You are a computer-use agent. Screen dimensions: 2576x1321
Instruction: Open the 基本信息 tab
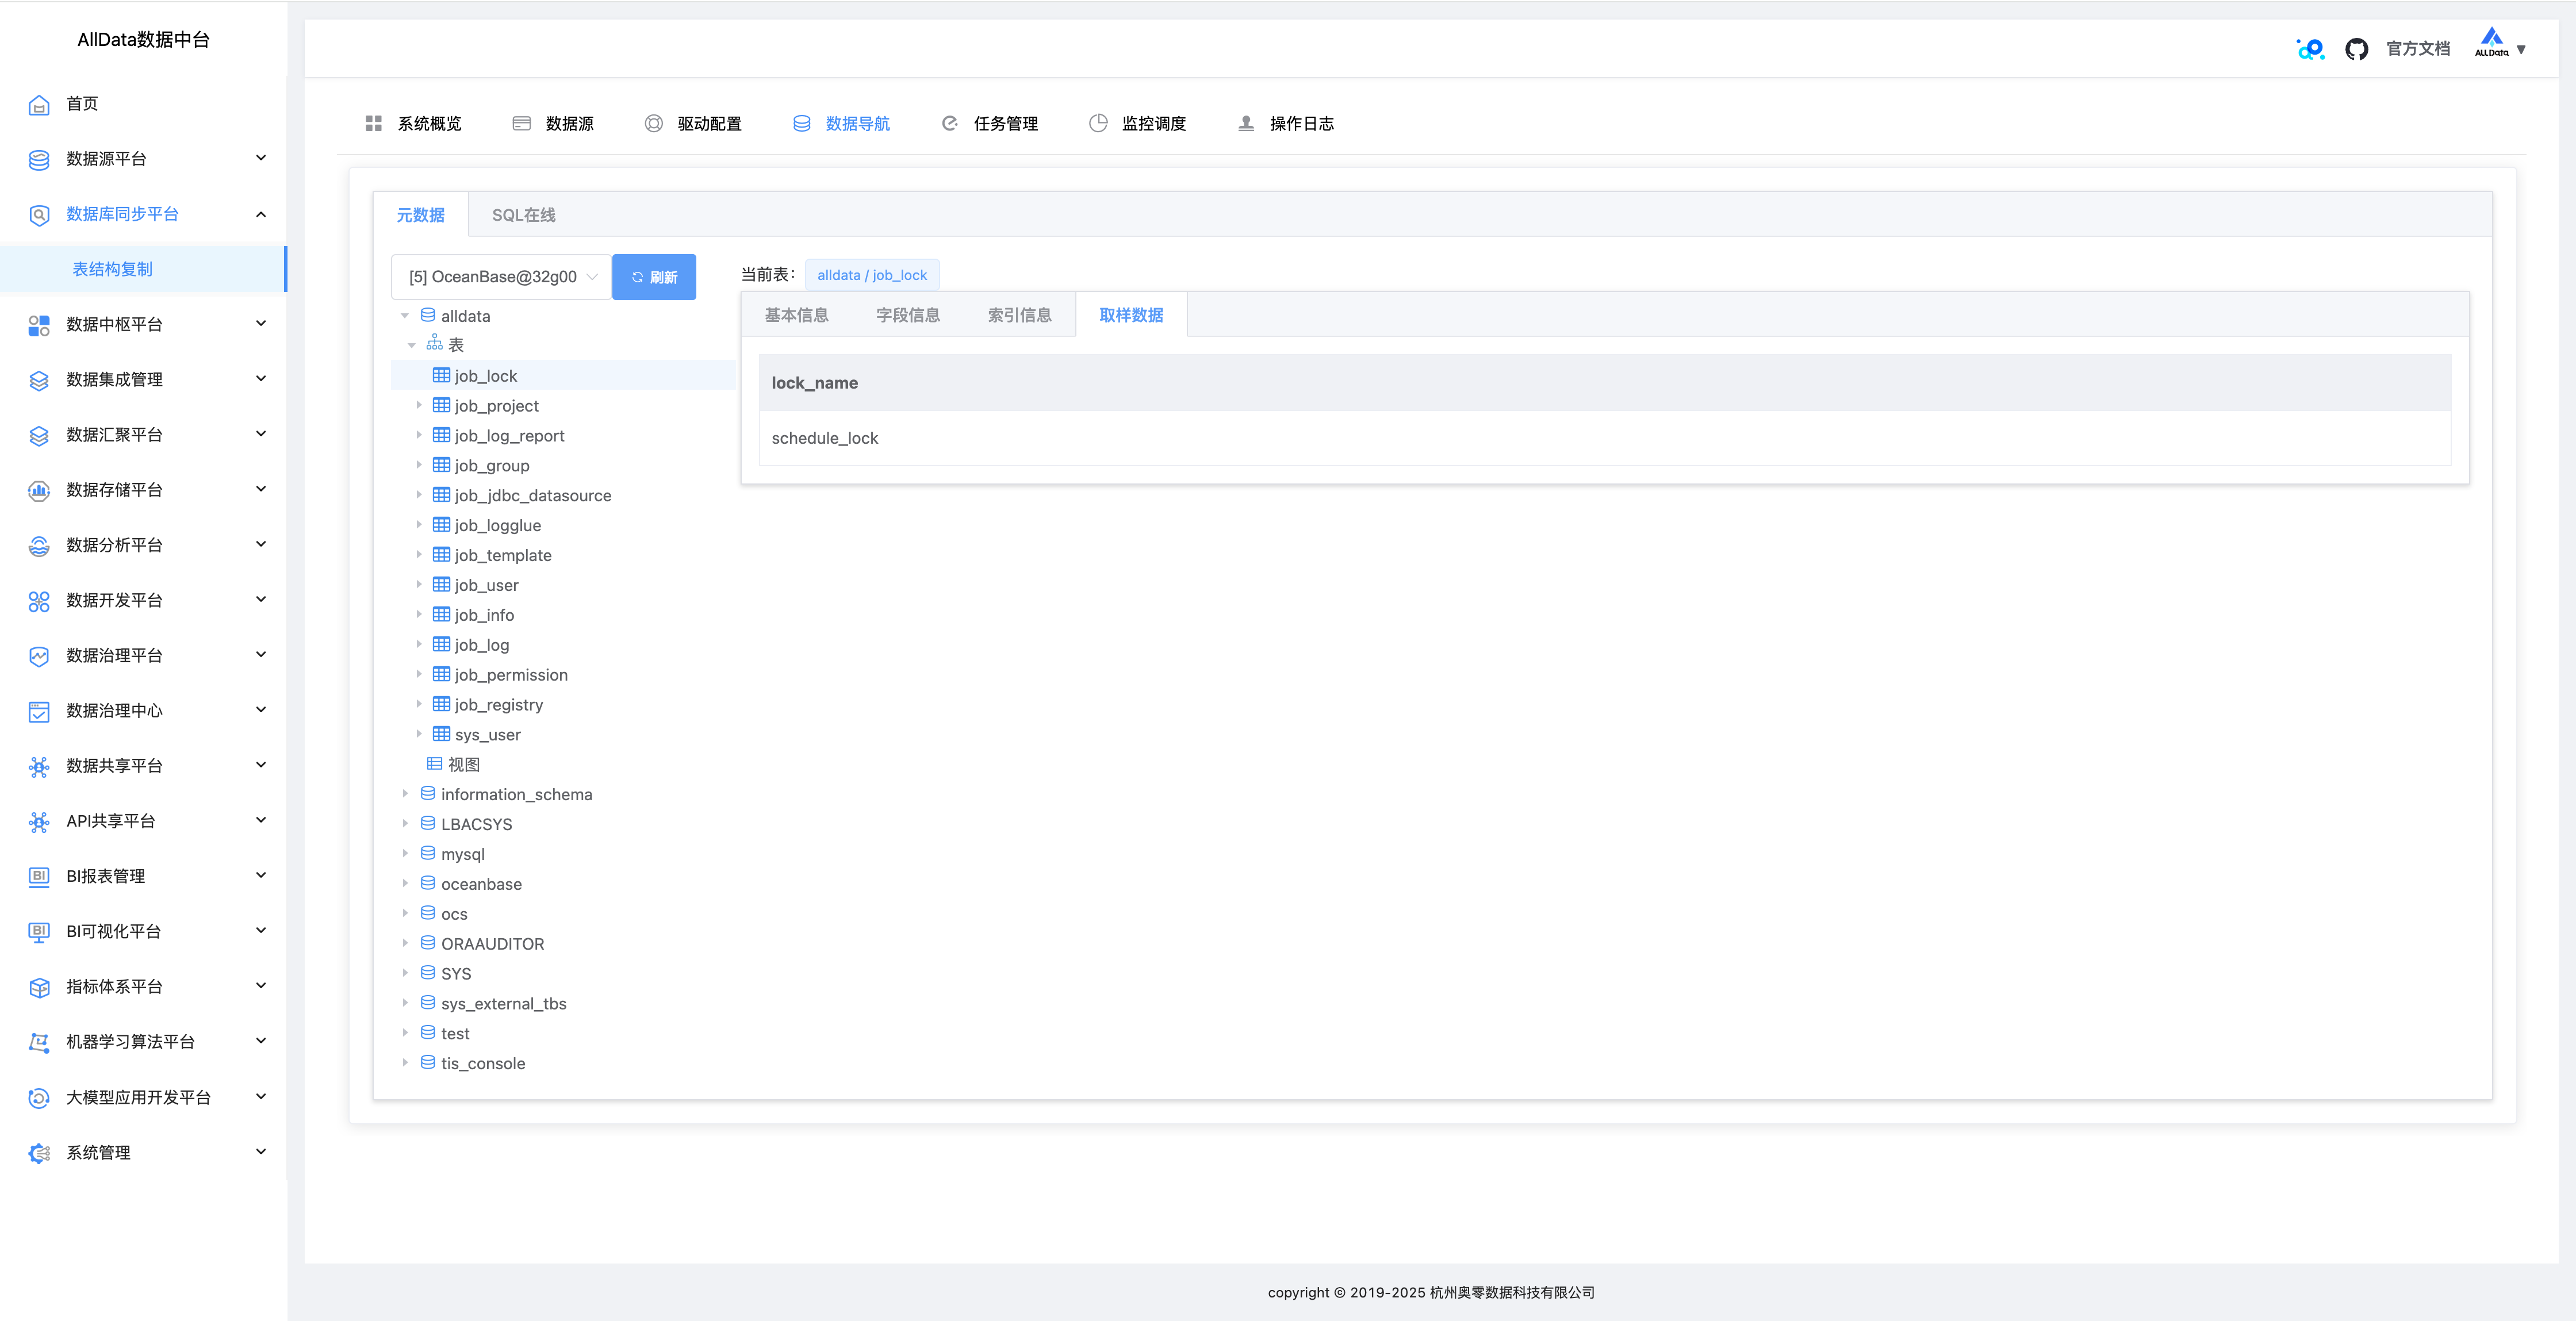tap(796, 315)
